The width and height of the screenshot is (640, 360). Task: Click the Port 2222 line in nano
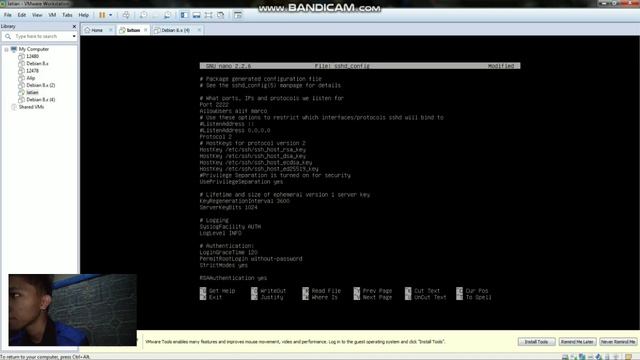tap(214, 105)
